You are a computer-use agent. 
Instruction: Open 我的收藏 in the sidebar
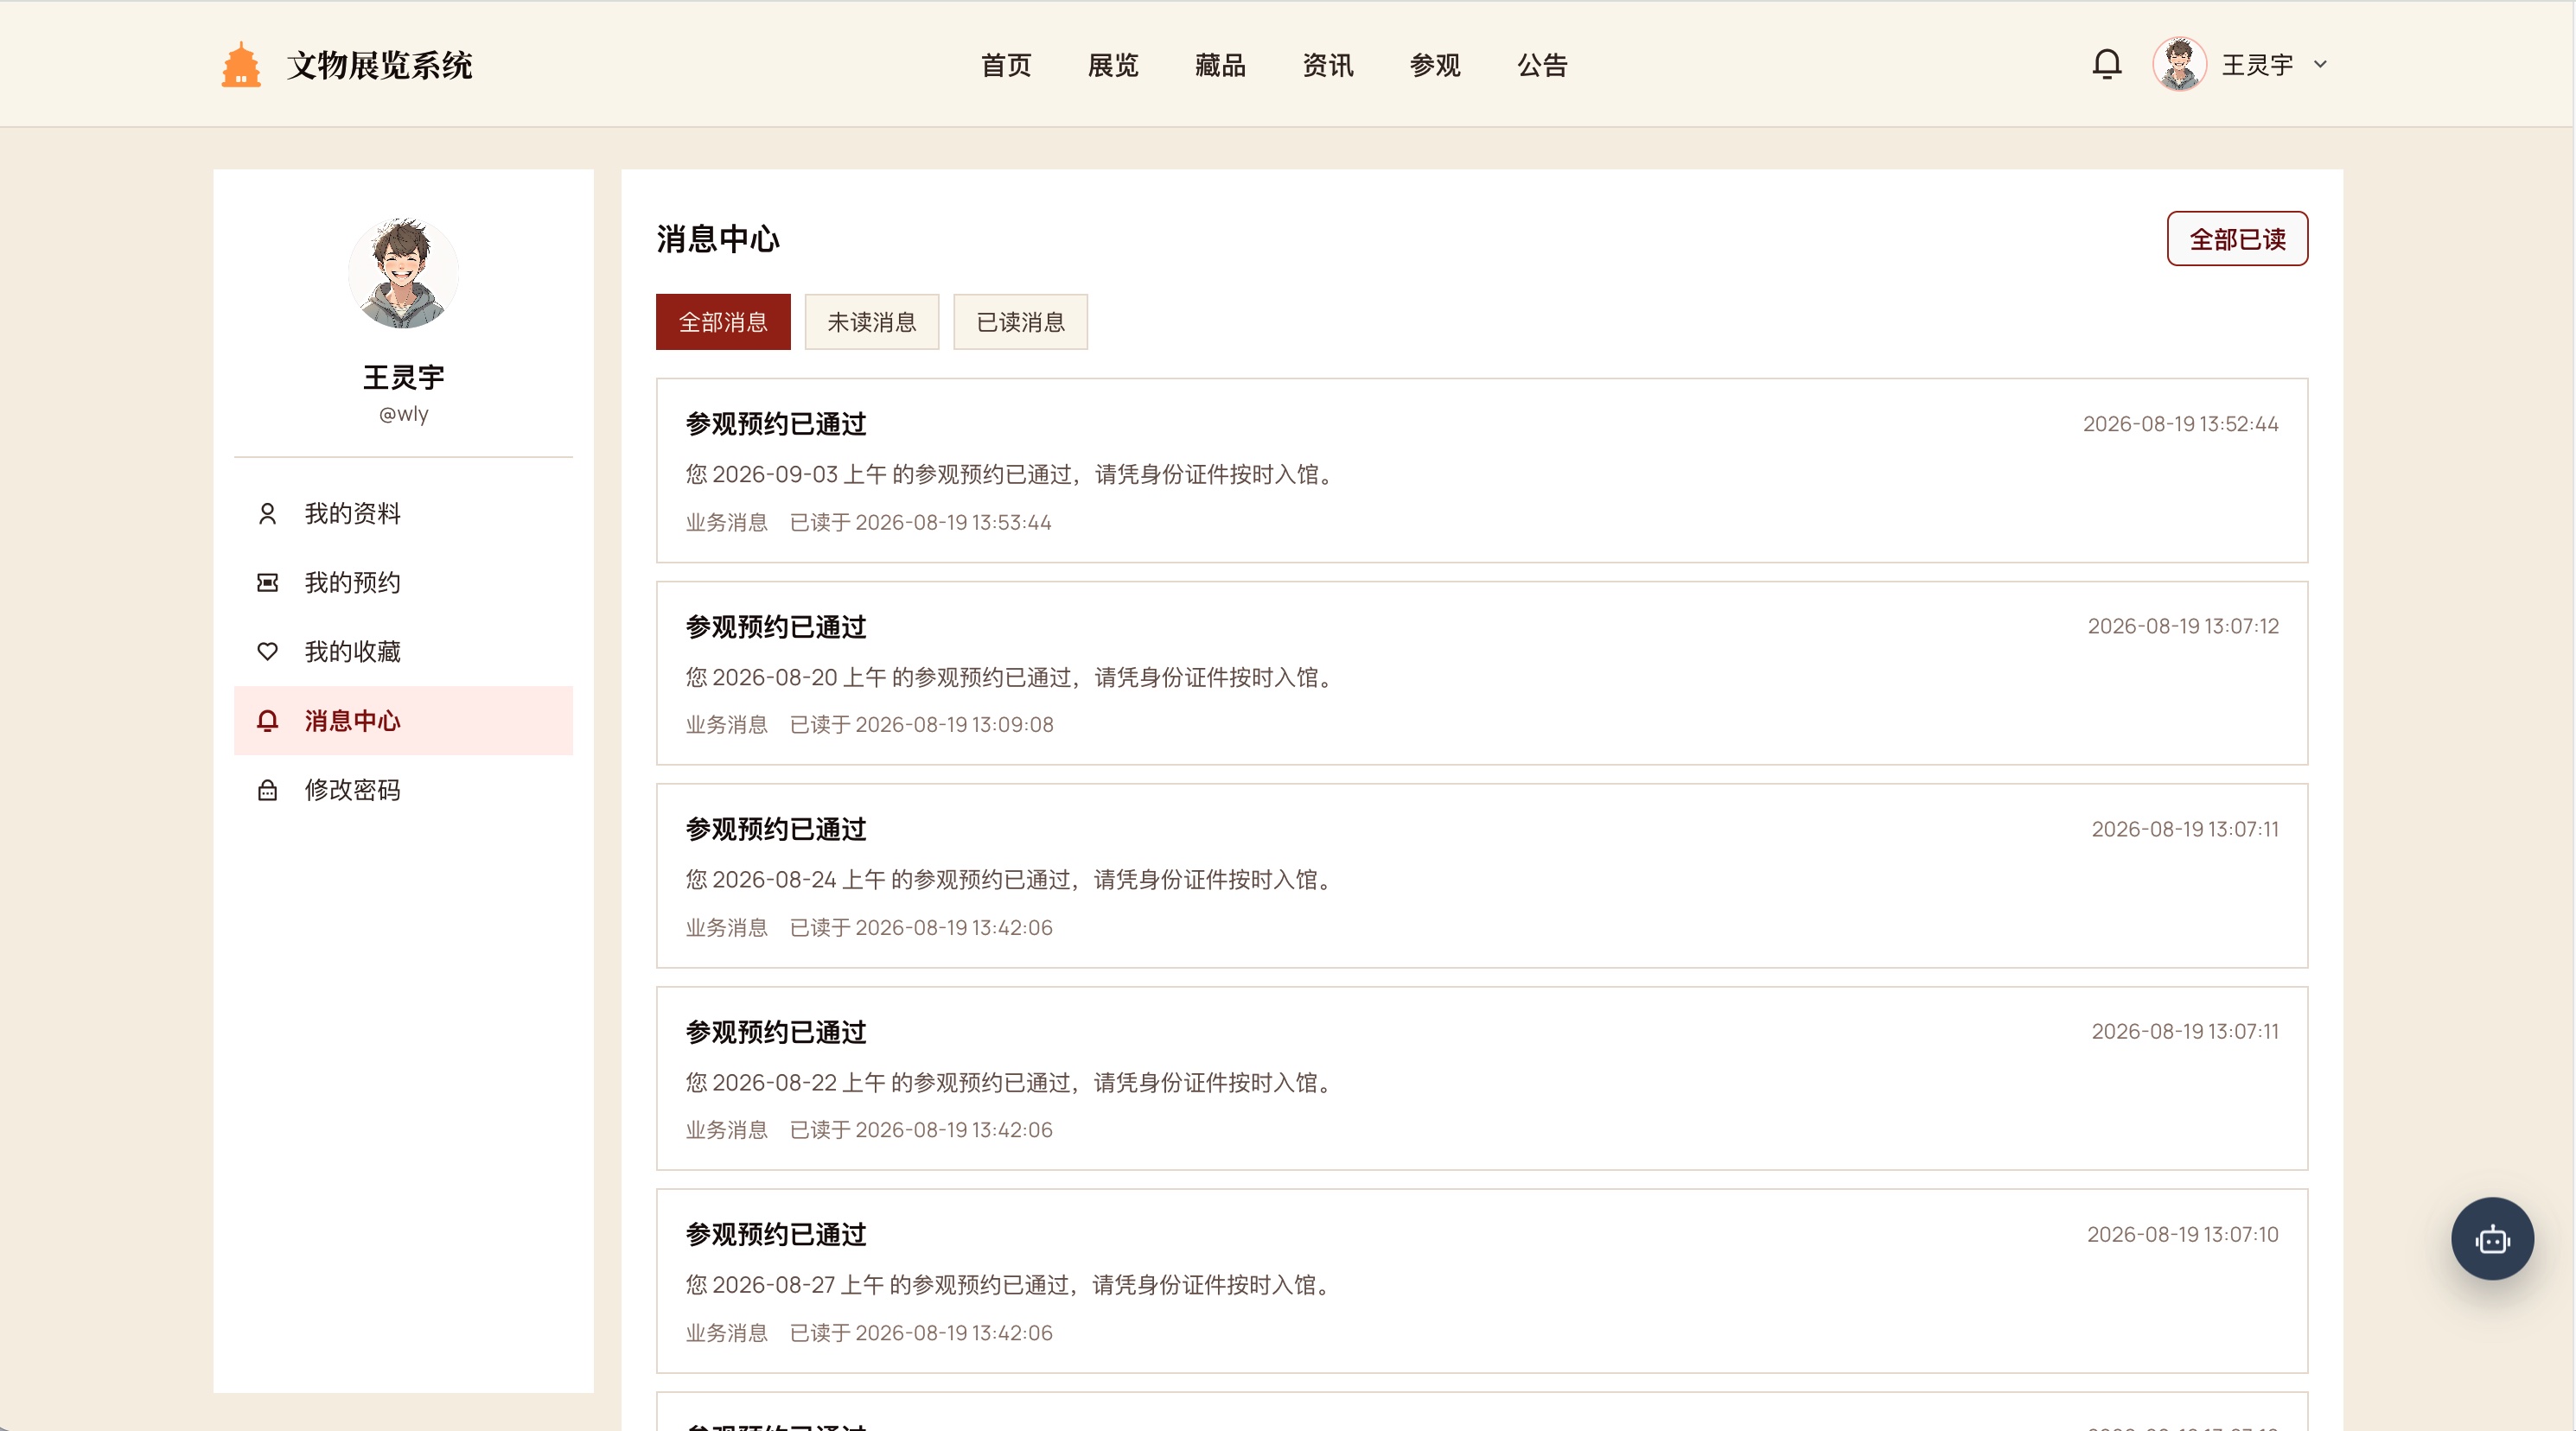[x=403, y=652]
